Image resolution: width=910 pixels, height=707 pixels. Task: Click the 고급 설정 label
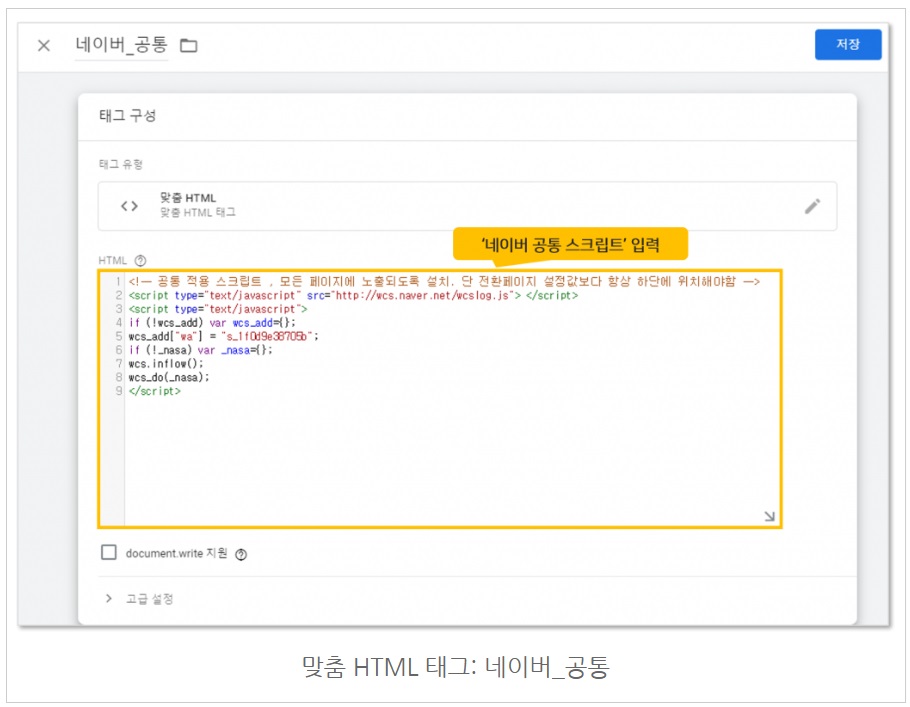150,598
